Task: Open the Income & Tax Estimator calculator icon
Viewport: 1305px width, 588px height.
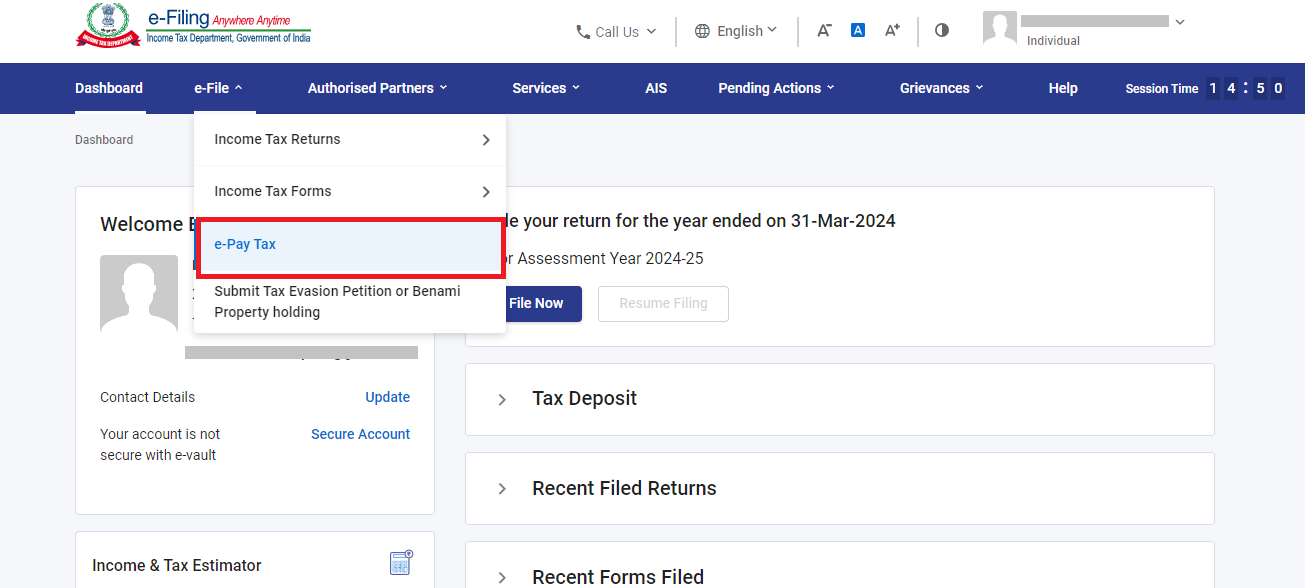Action: pyautogui.click(x=399, y=563)
